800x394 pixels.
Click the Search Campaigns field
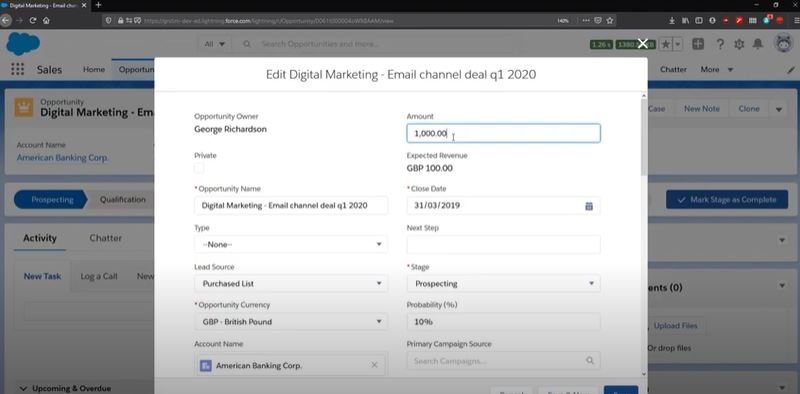pyautogui.click(x=503, y=361)
